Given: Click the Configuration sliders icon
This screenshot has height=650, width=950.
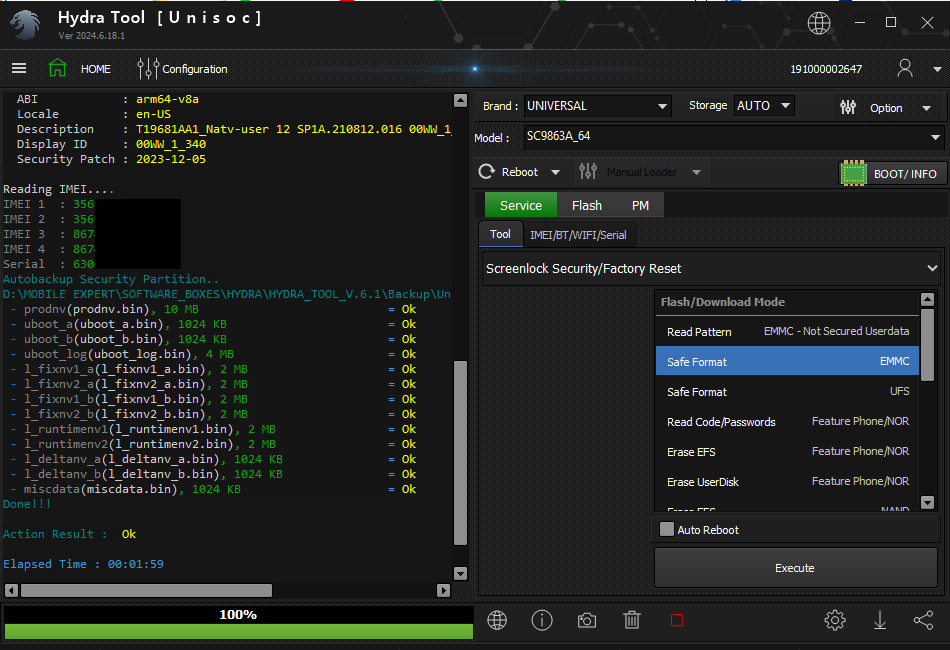Looking at the screenshot, I should pyautogui.click(x=148, y=68).
